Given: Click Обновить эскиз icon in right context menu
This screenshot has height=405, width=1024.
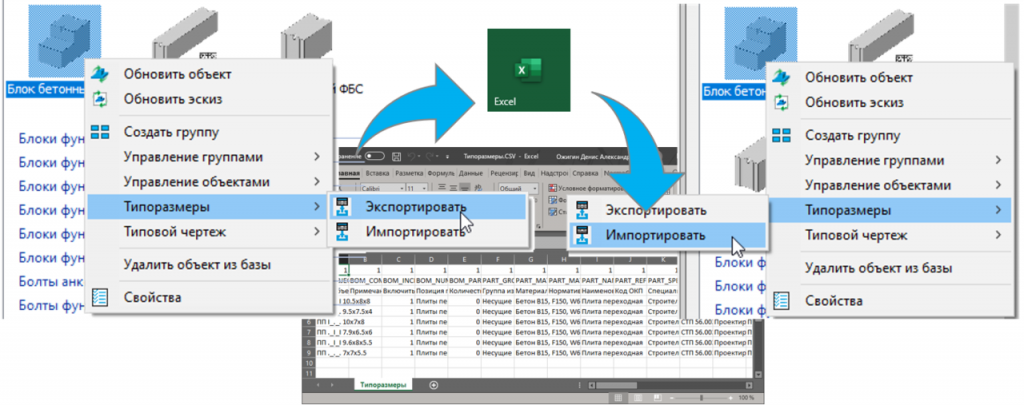Looking at the screenshot, I should [x=781, y=103].
